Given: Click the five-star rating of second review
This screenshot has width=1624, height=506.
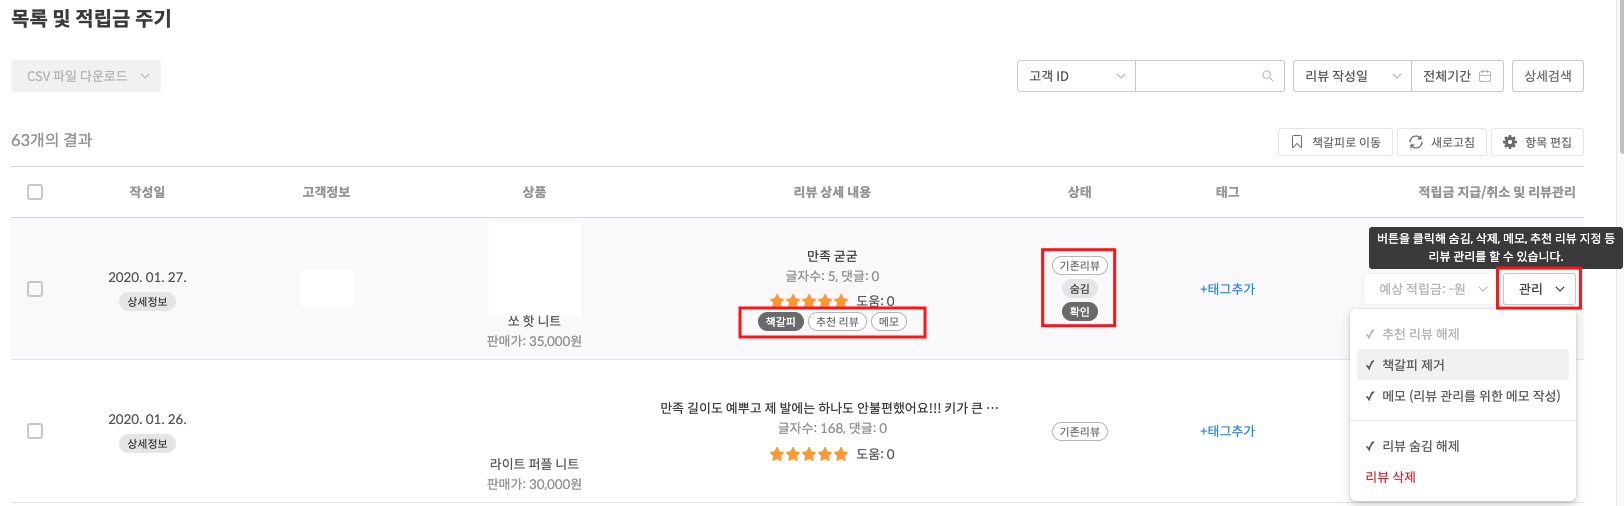Looking at the screenshot, I should (809, 454).
